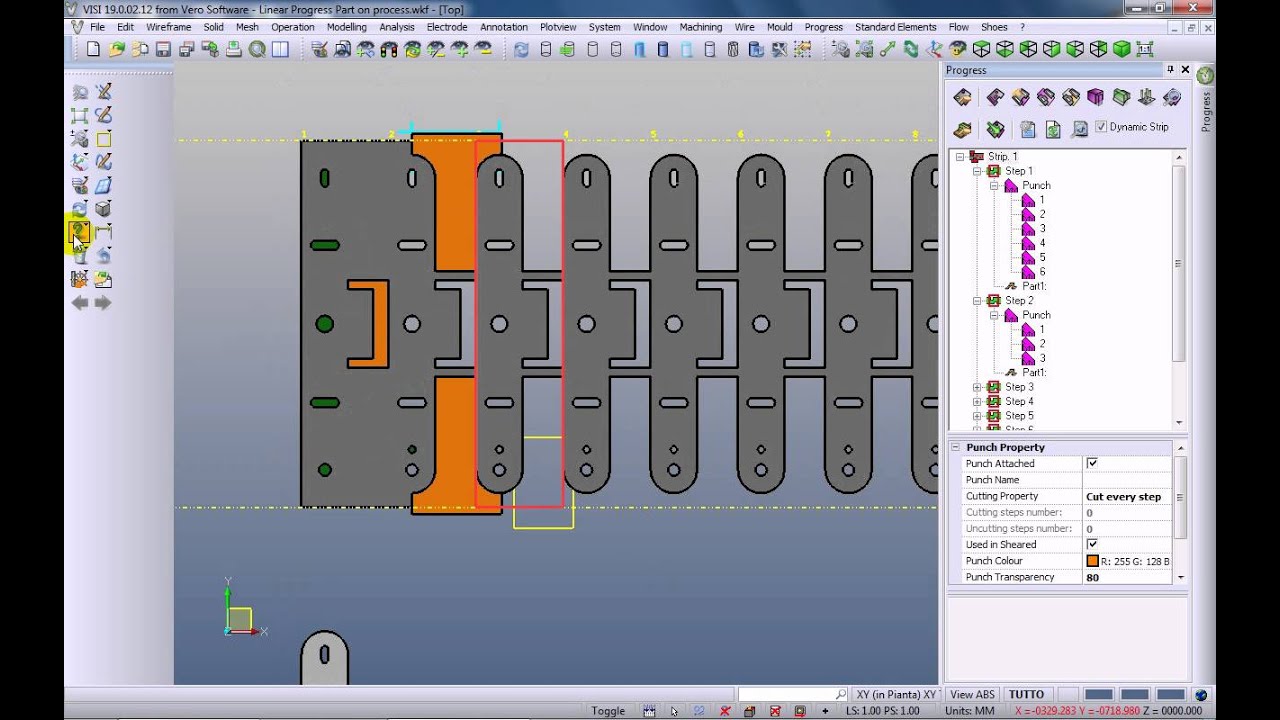Image resolution: width=1280 pixels, height=720 pixels.
Task: Click the green diagonal arrow measure icon
Action: [887, 49]
